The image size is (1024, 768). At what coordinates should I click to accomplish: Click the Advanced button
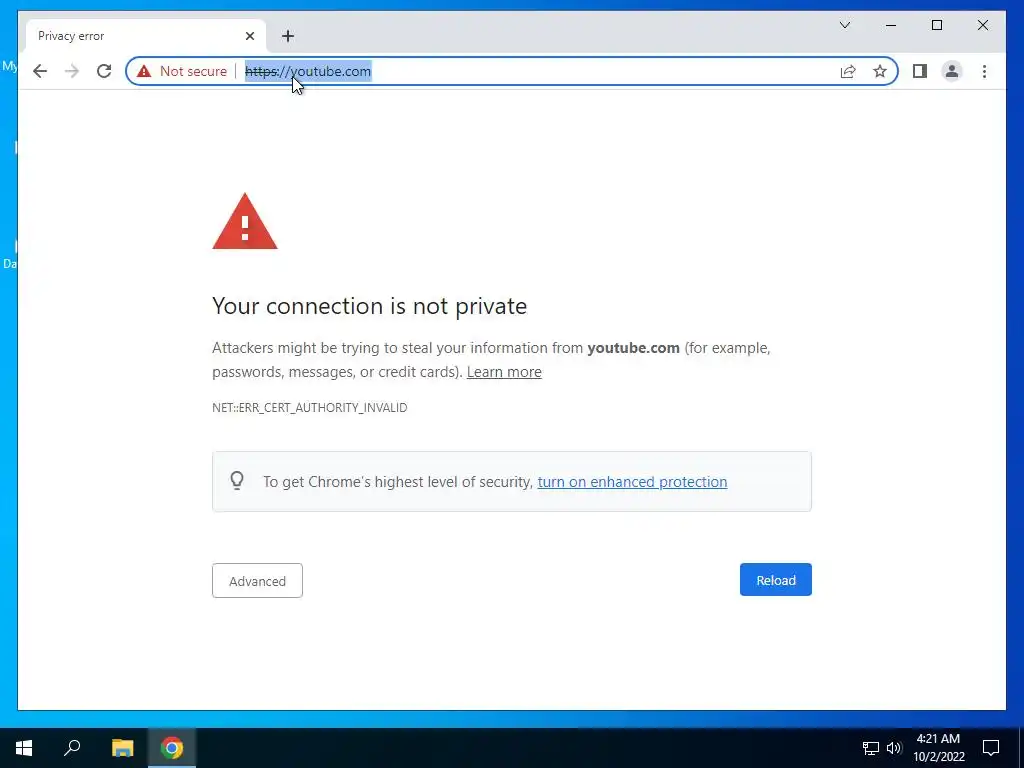point(257,581)
